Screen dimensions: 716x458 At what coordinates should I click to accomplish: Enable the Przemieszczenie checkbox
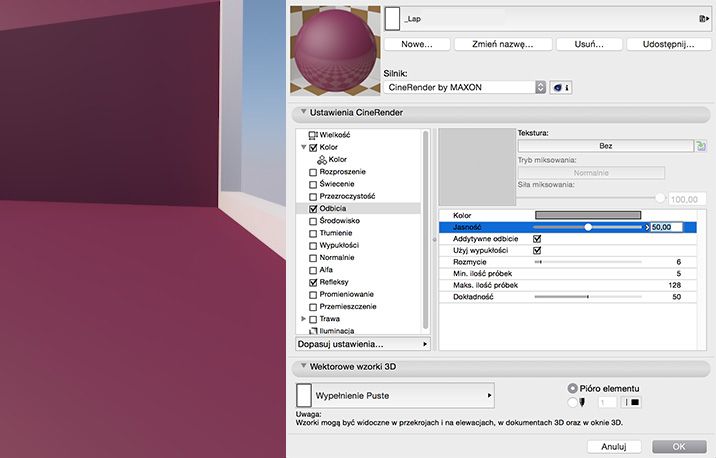(x=313, y=307)
